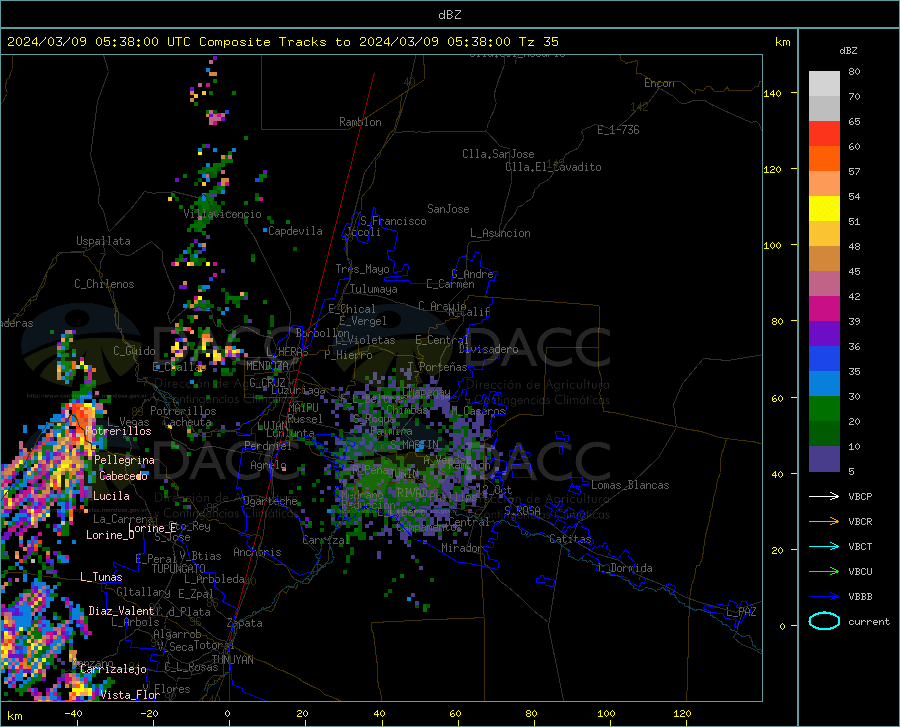Click the 'Tz 35' header value
Image resolution: width=900 pixels, height=727 pixels.
coord(538,42)
